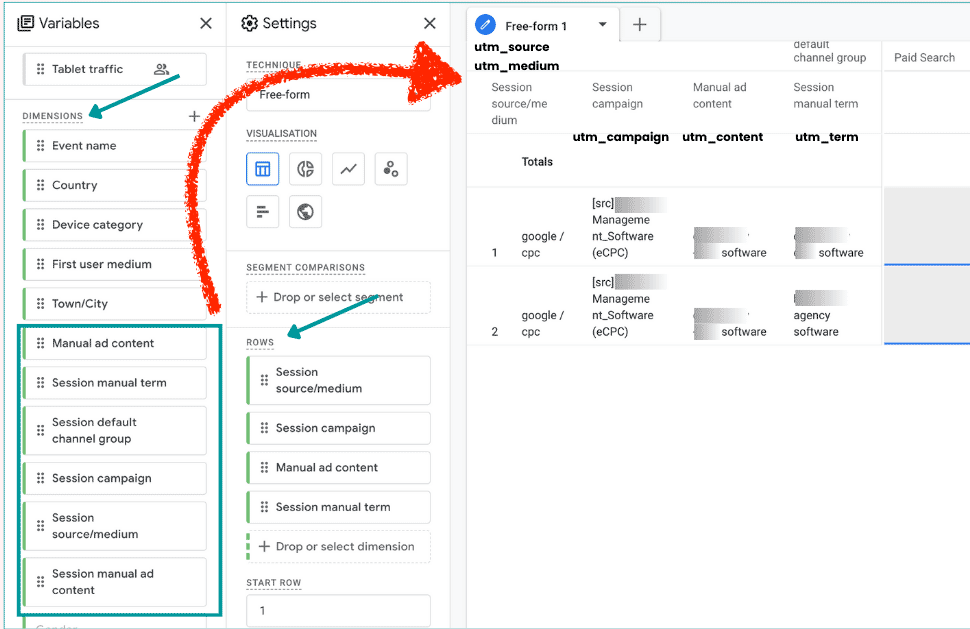Select Manual ad content in Variables

point(115,343)
